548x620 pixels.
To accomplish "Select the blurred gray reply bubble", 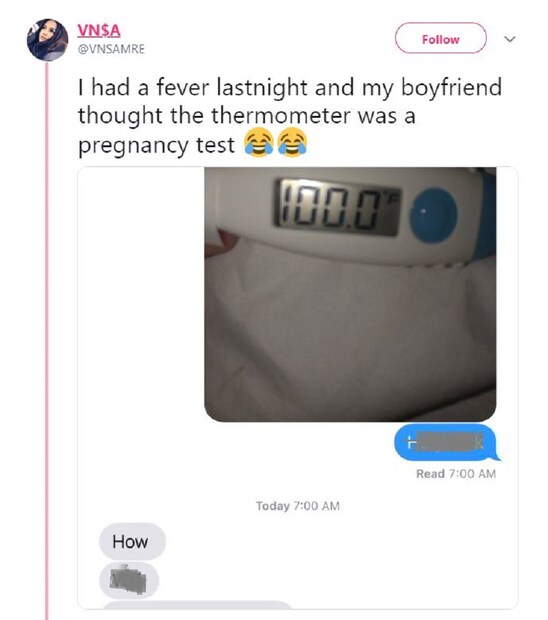I will pos(129,580).
